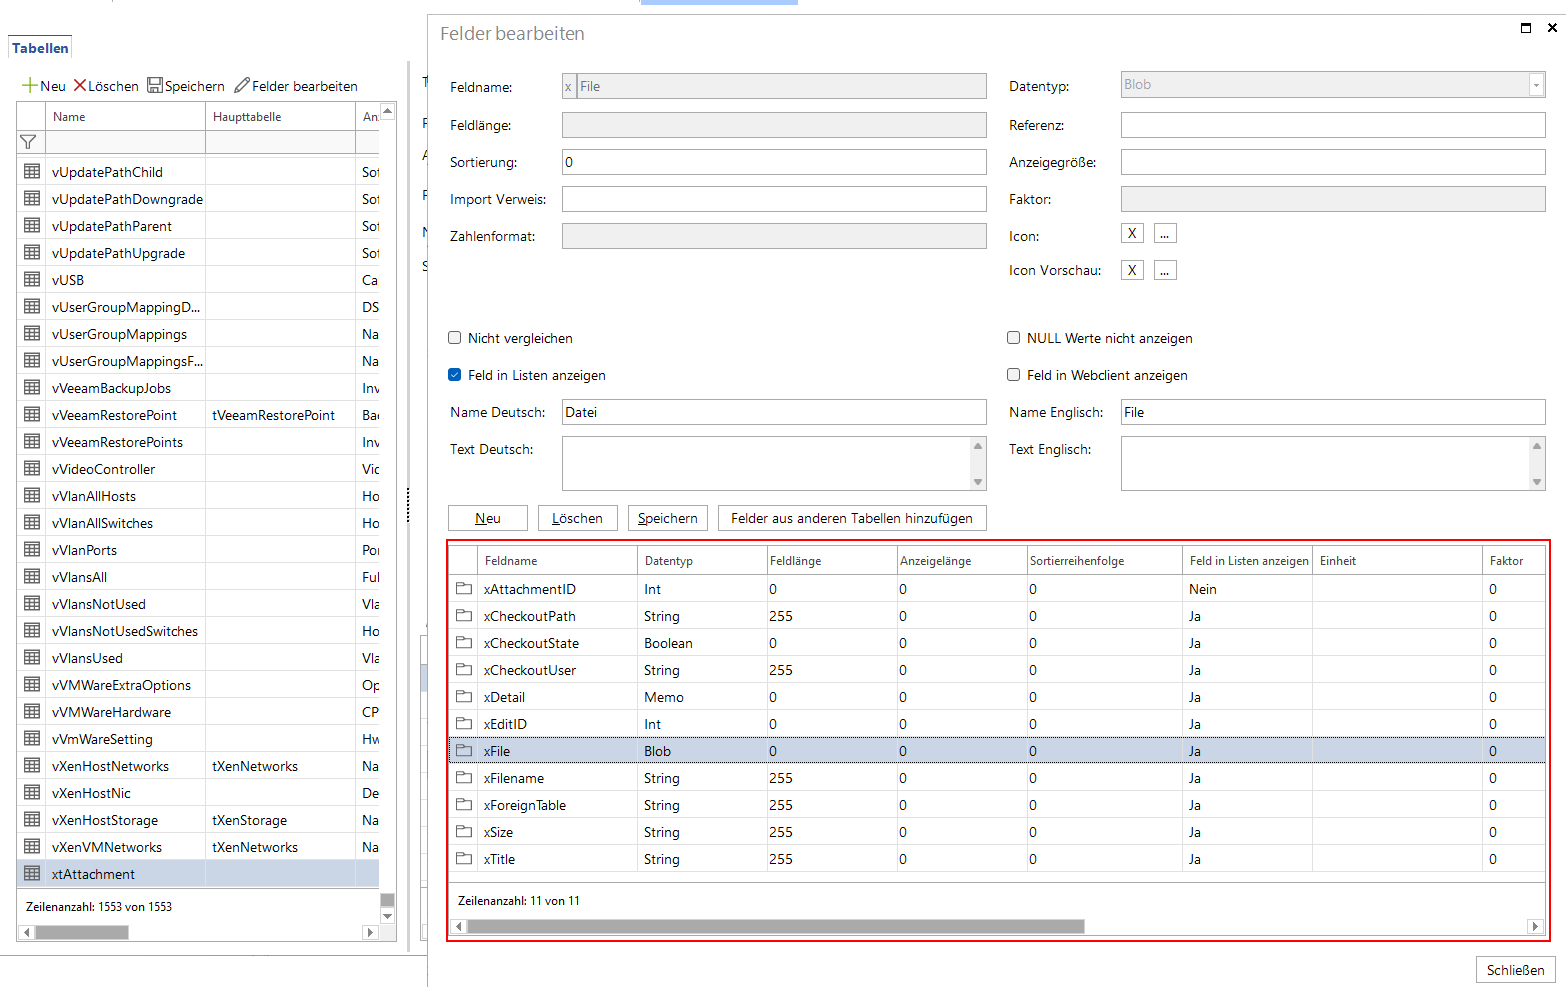Click the field list horizontal scrollbar thumb

(776, 927)
